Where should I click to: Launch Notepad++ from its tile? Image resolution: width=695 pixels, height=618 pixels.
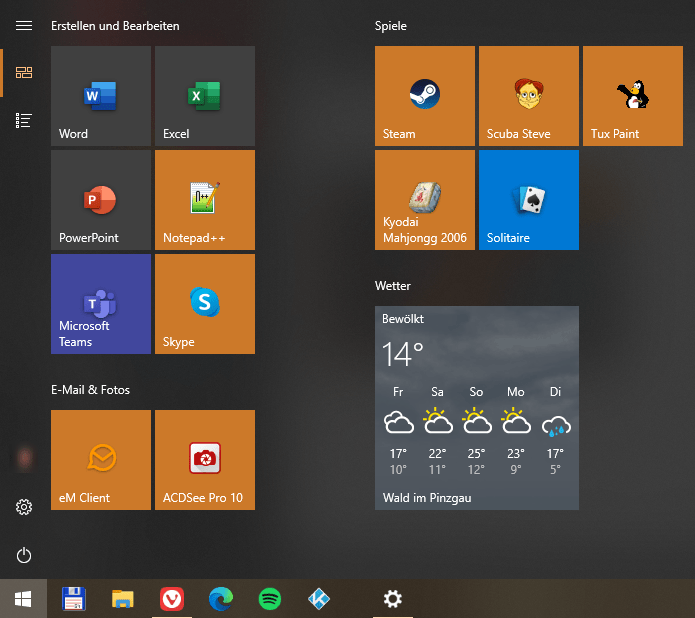point(205,200)
